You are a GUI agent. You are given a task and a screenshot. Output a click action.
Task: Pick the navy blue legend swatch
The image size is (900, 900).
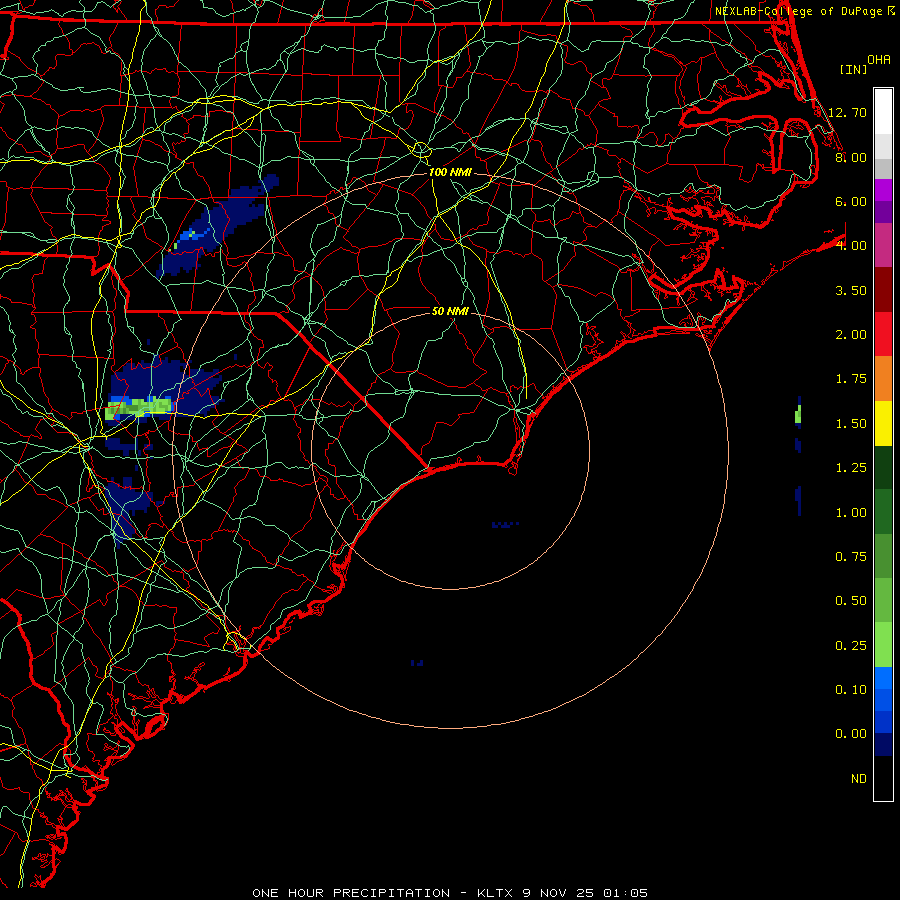(x=883, y=744)
